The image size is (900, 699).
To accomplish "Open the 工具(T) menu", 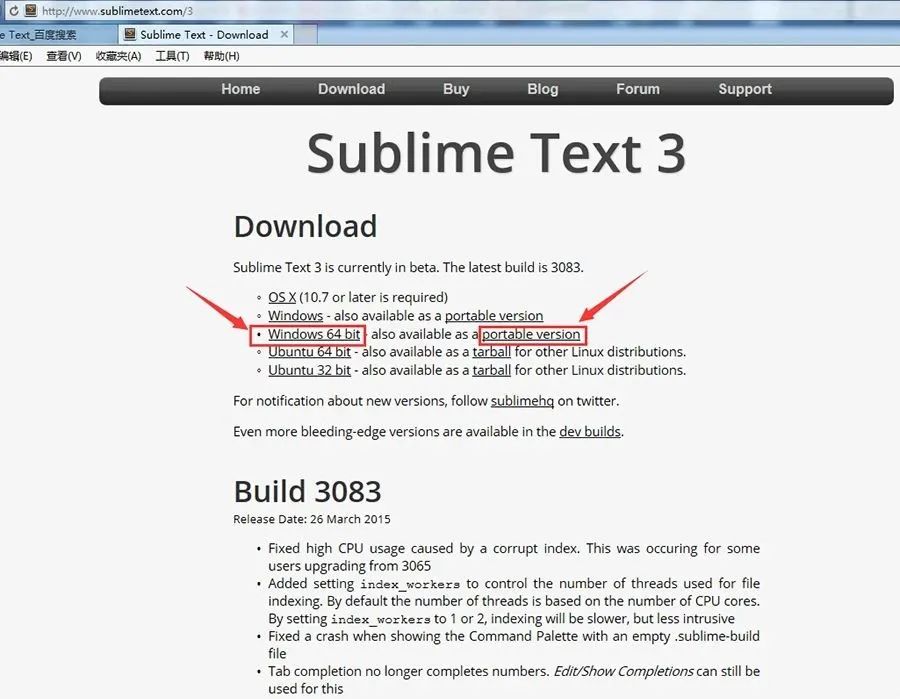I will 172,56.
